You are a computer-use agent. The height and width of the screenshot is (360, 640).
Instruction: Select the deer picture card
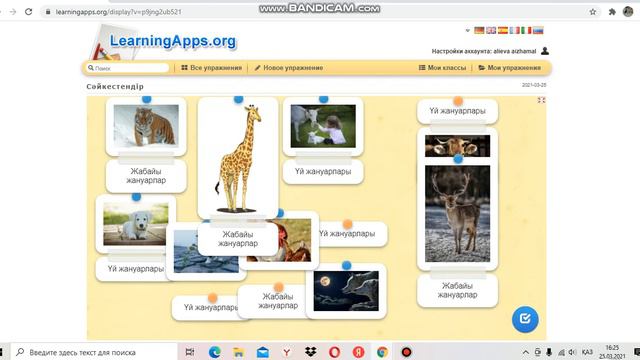[x=458, y=213]
